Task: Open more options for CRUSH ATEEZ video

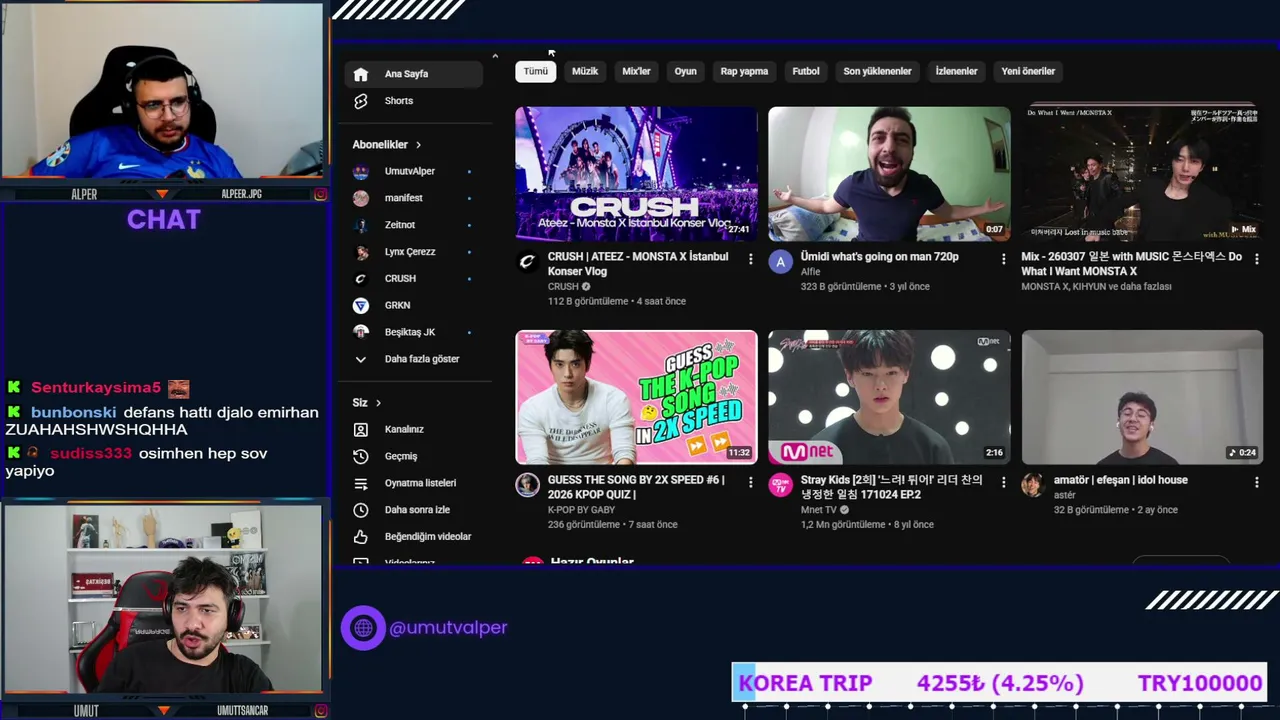Action: 751,259
